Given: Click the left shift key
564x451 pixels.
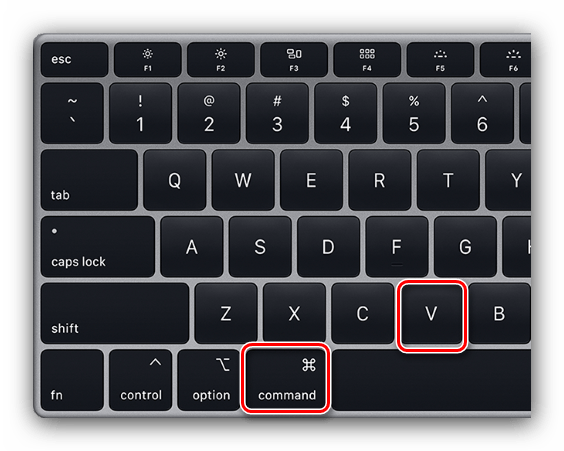Looking at the screenshot, I should point(115,313).
